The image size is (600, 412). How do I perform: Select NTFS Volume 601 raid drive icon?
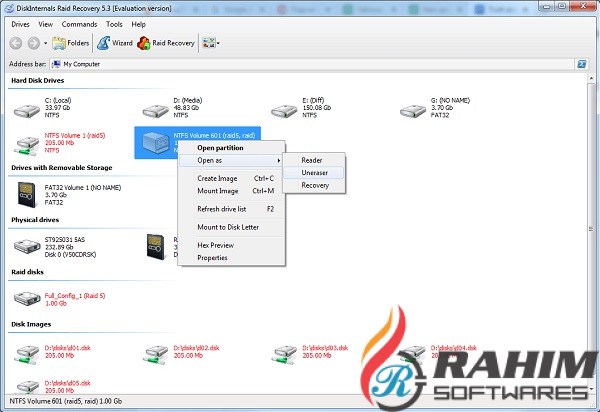pyautogui.click(x=155, y=143)
